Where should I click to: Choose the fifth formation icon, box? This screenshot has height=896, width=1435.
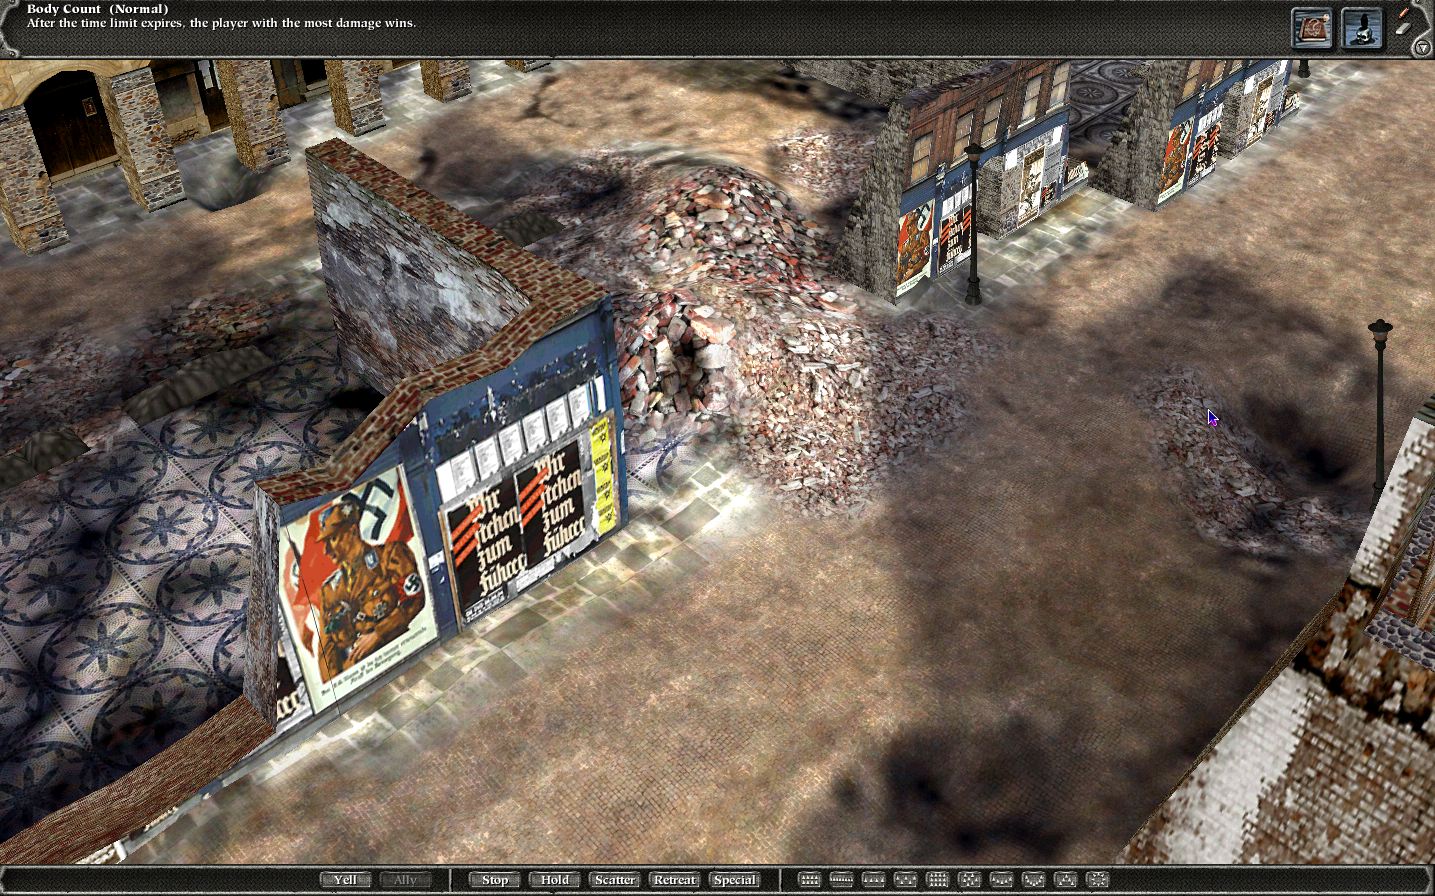pos(938,880)
